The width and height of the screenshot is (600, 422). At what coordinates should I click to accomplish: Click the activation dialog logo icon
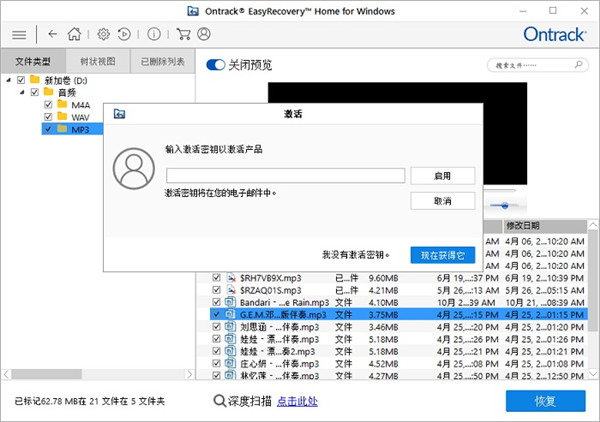point(119,114)
